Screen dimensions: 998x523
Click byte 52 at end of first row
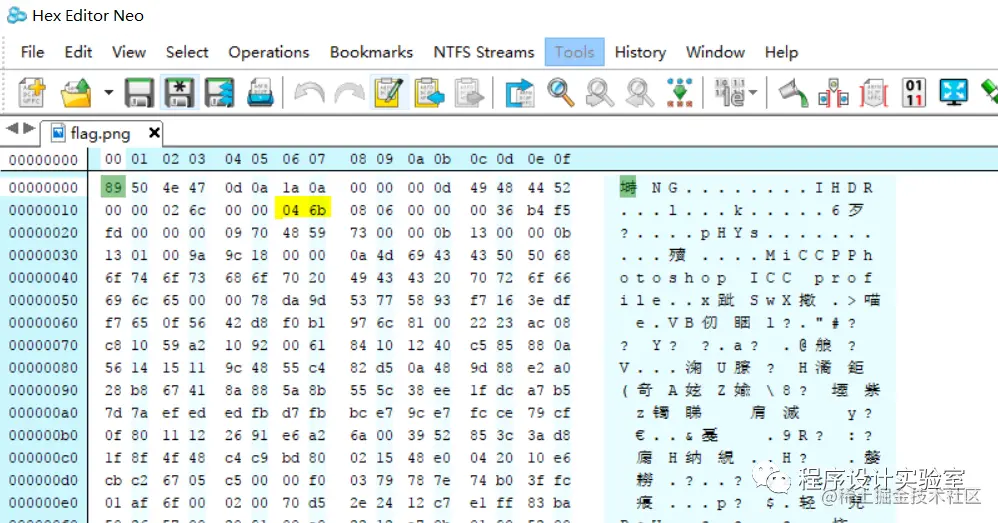[561, 188]
